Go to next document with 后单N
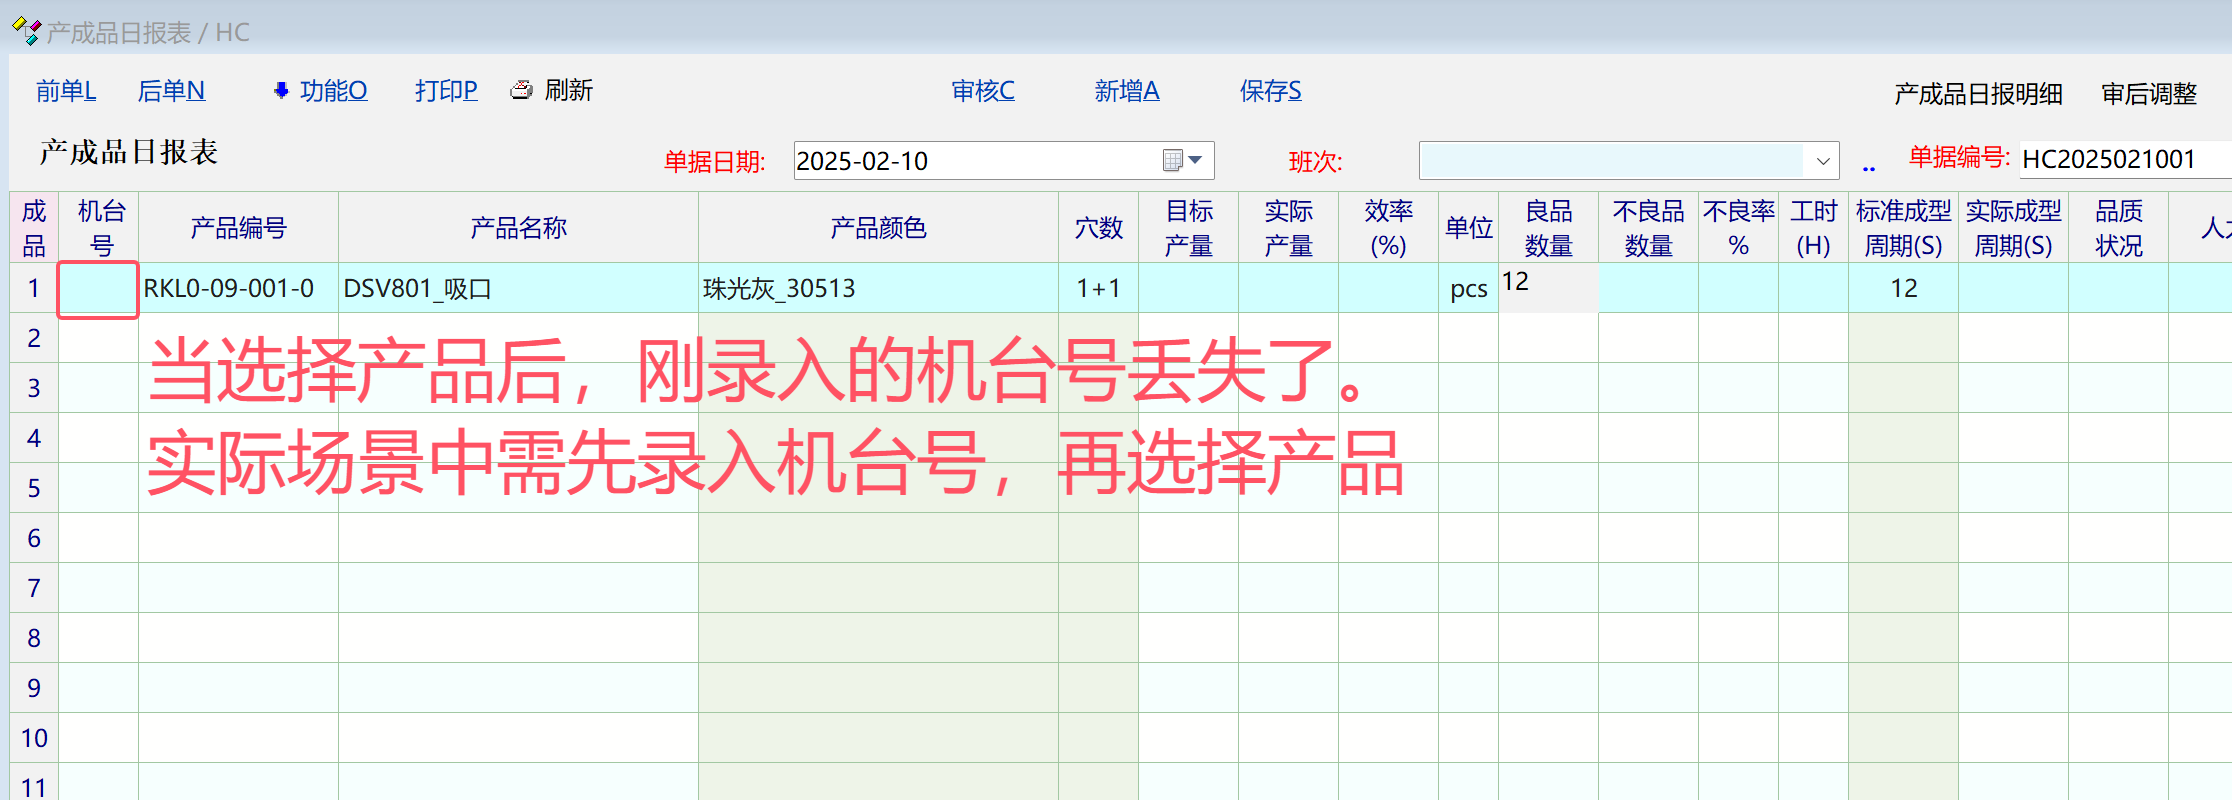2232x800 pixels. tap(171, 91)
